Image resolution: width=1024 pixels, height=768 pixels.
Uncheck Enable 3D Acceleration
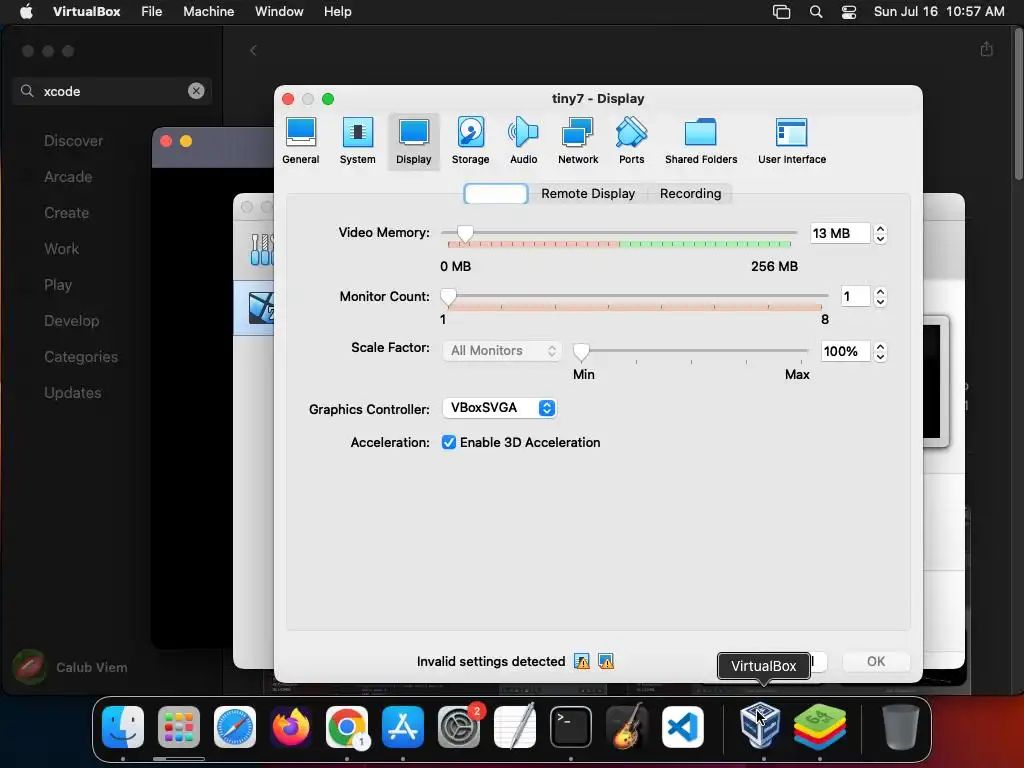coord(449,443)
